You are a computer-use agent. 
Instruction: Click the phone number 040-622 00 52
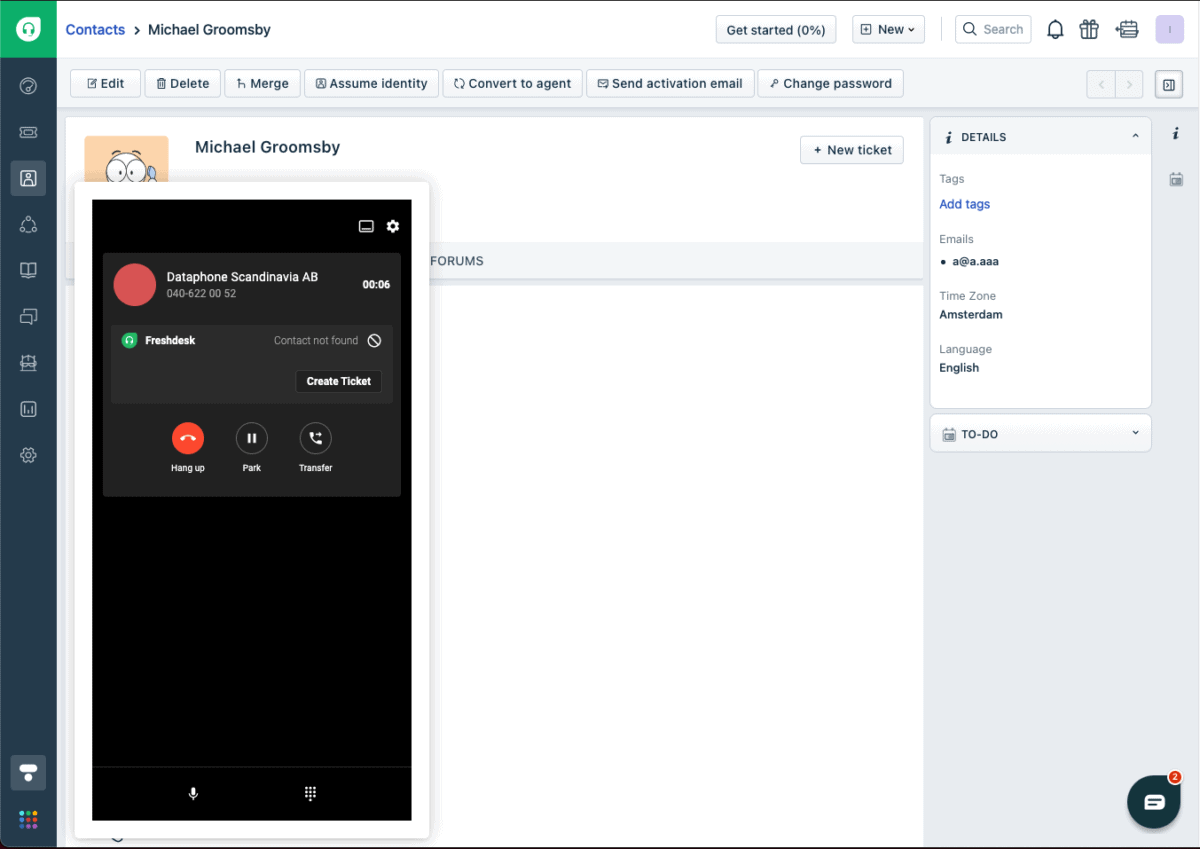[201, 294]
